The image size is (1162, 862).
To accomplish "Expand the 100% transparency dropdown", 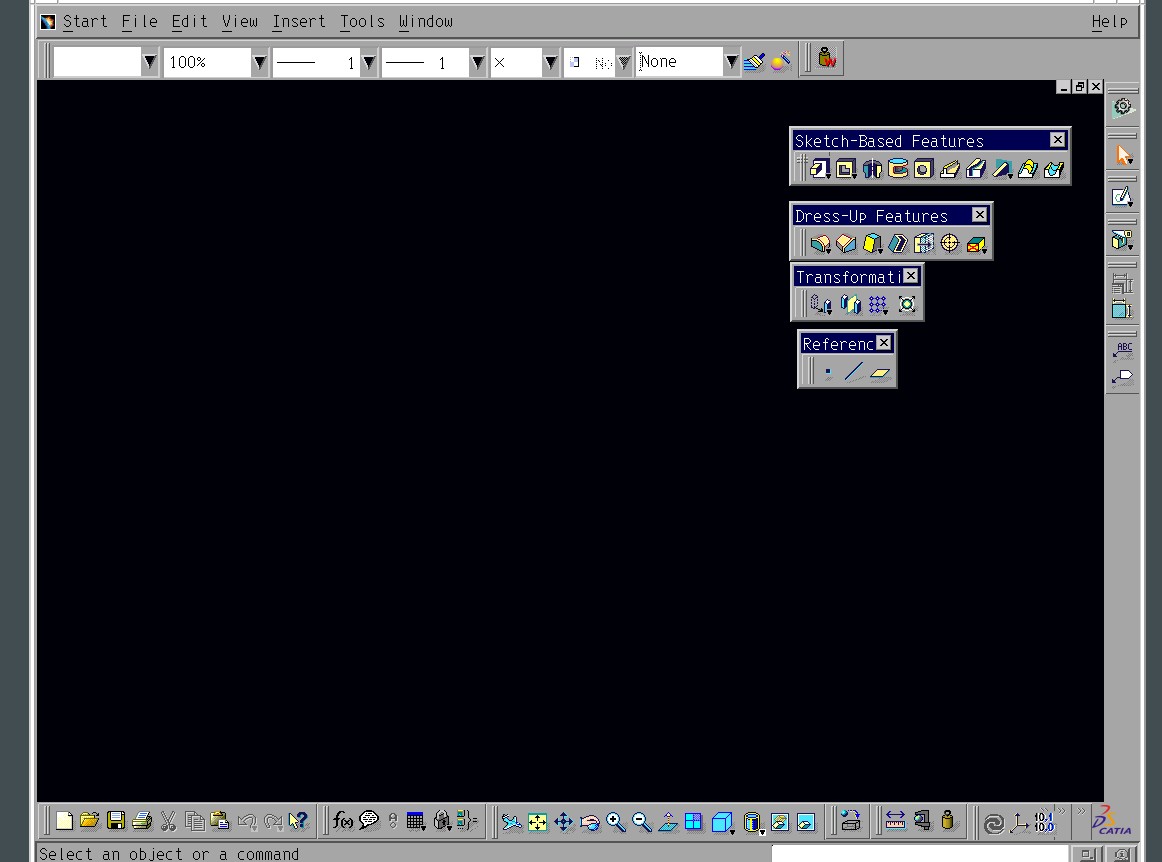I will [x=259, y=62].
